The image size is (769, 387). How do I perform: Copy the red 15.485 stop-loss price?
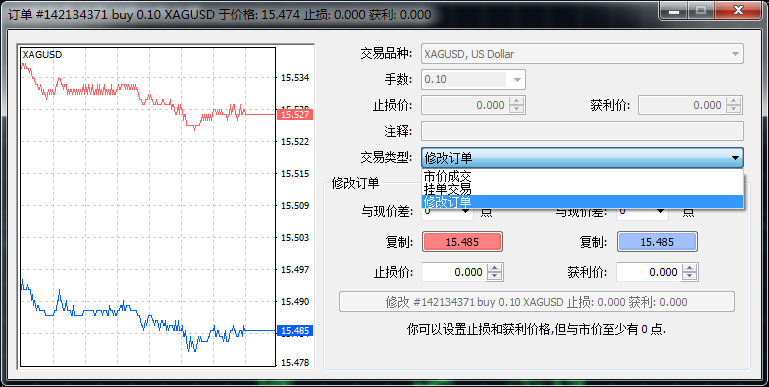click(x=462, y=242)
